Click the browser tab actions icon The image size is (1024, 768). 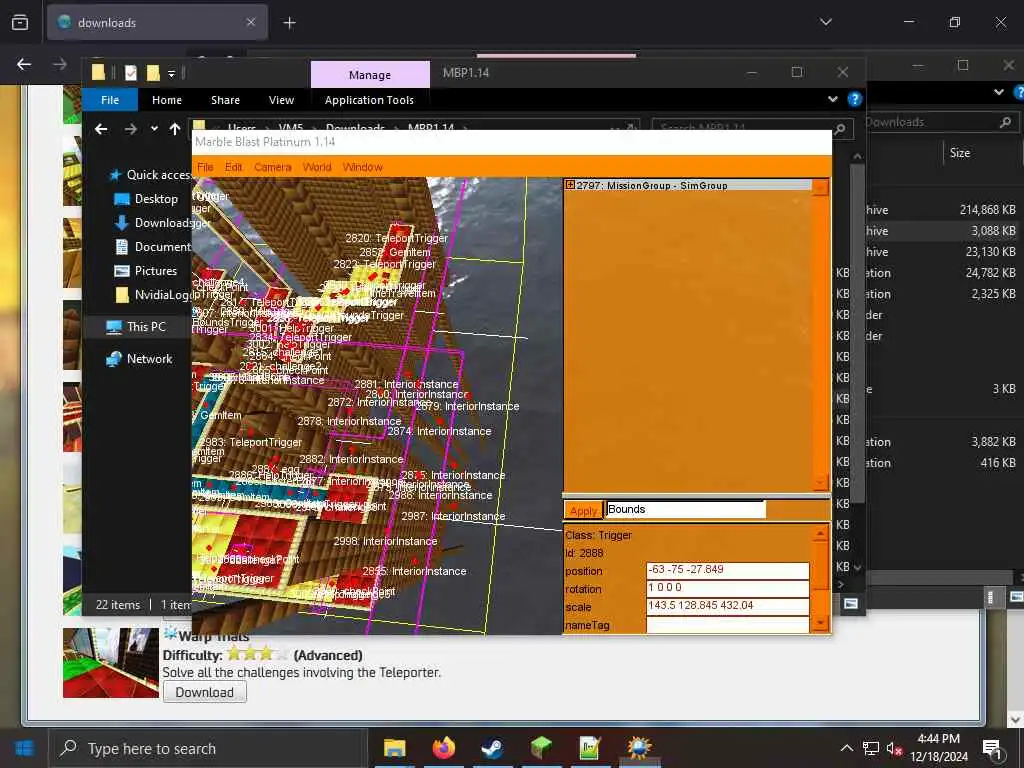20,23
